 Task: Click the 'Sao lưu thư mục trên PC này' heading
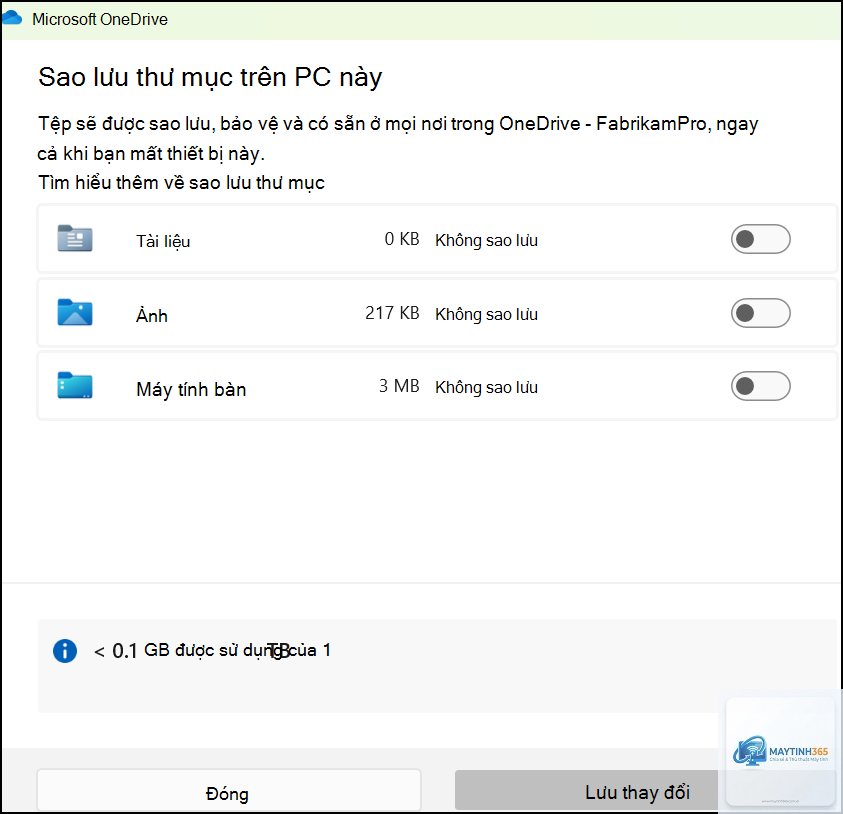tap(210, 77)
